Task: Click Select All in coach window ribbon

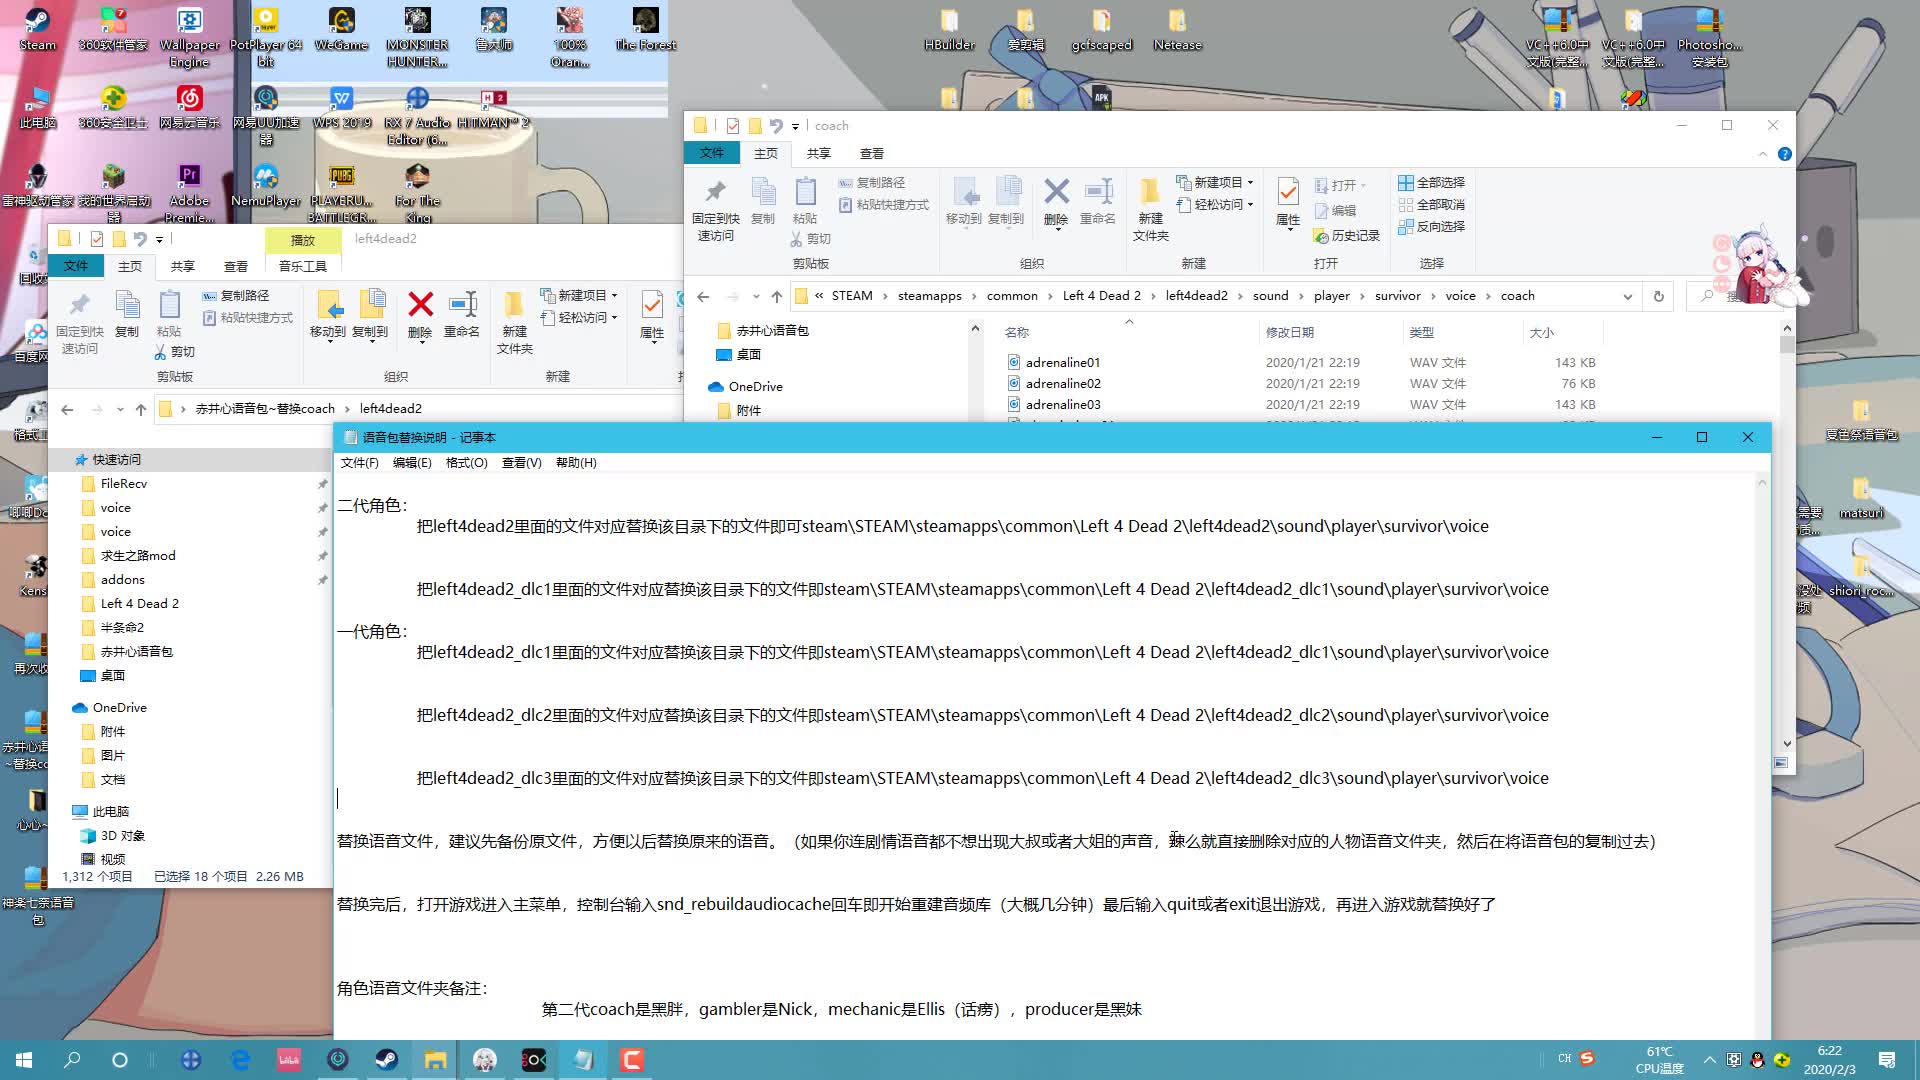Action: pyautogui.click(x=1431, y=182)
